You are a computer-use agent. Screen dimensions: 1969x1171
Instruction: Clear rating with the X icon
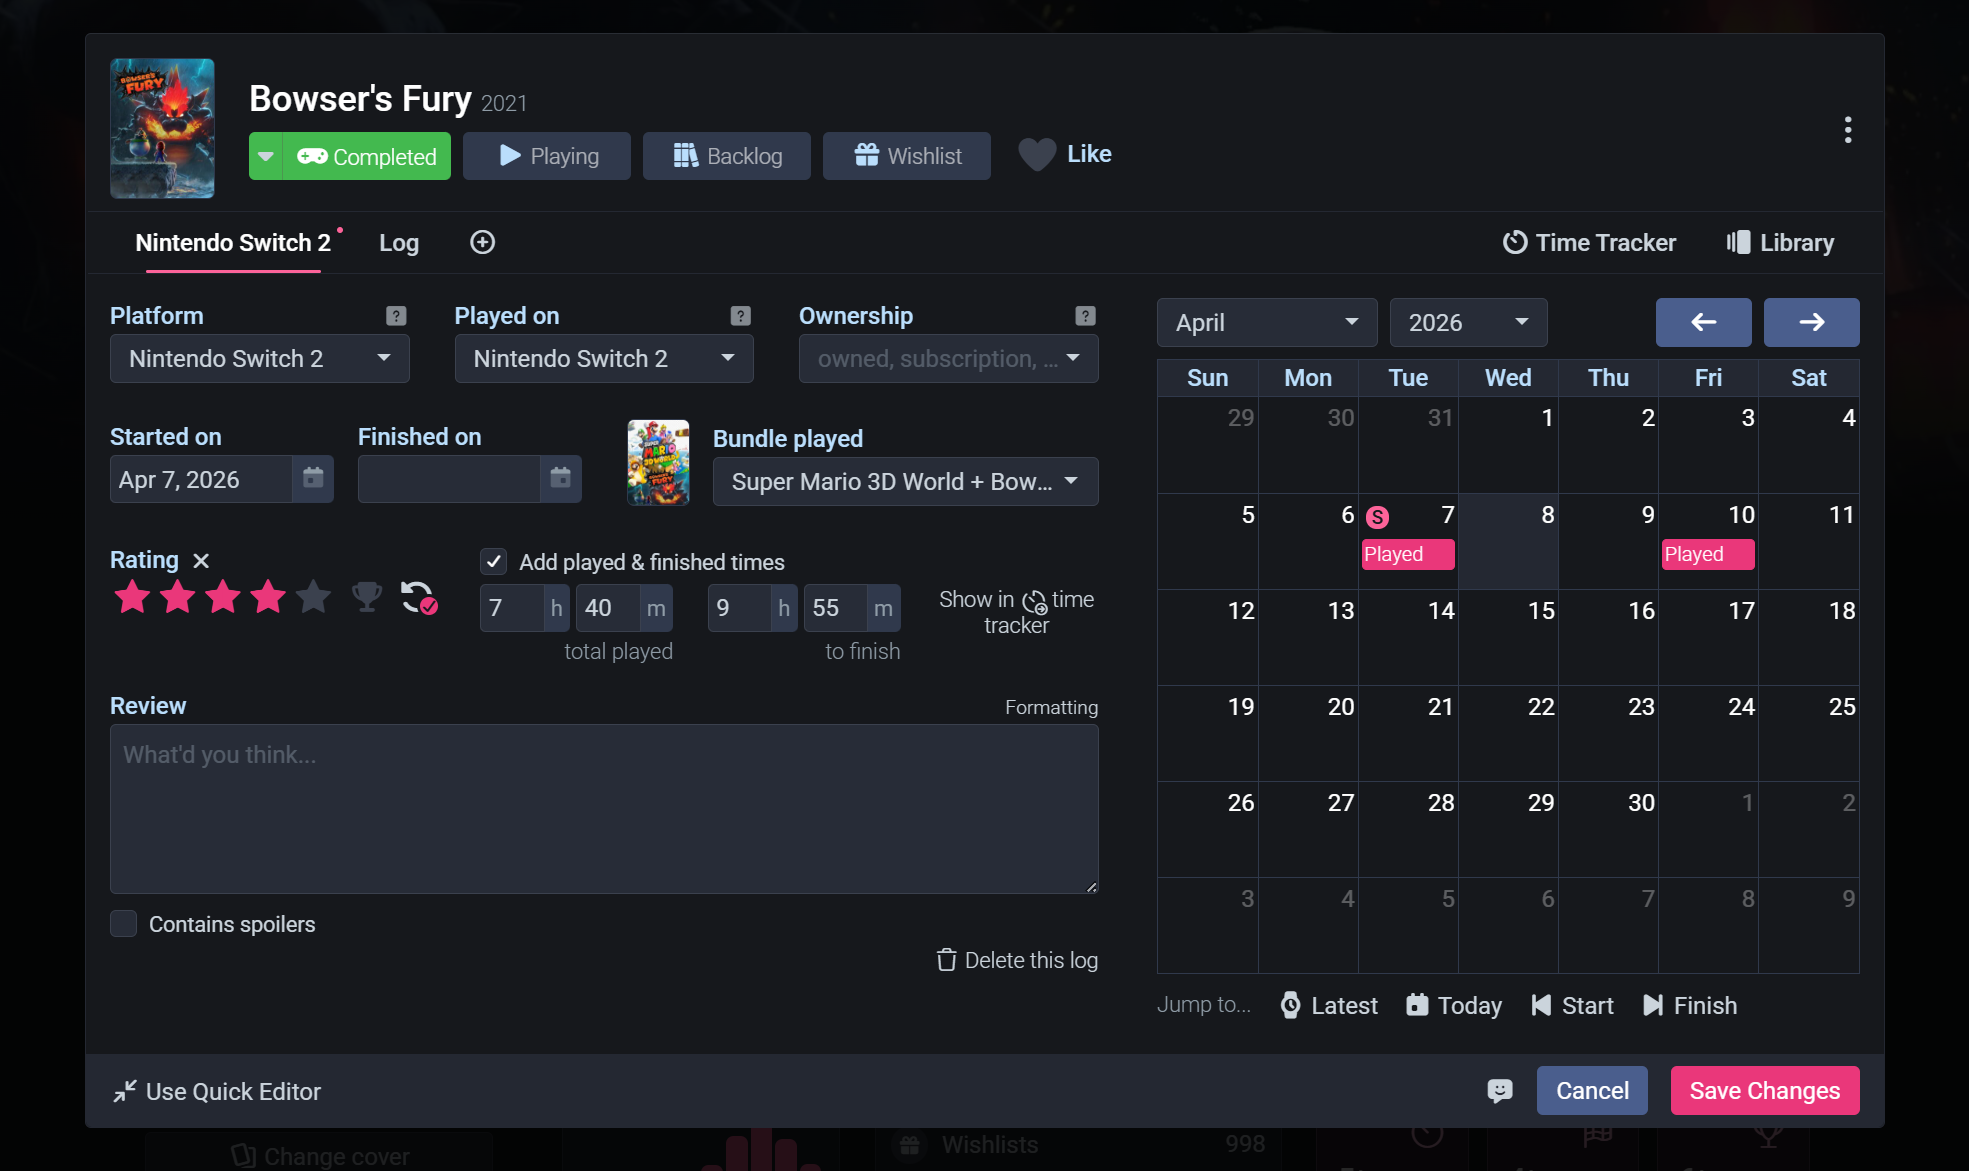(201, 561)
